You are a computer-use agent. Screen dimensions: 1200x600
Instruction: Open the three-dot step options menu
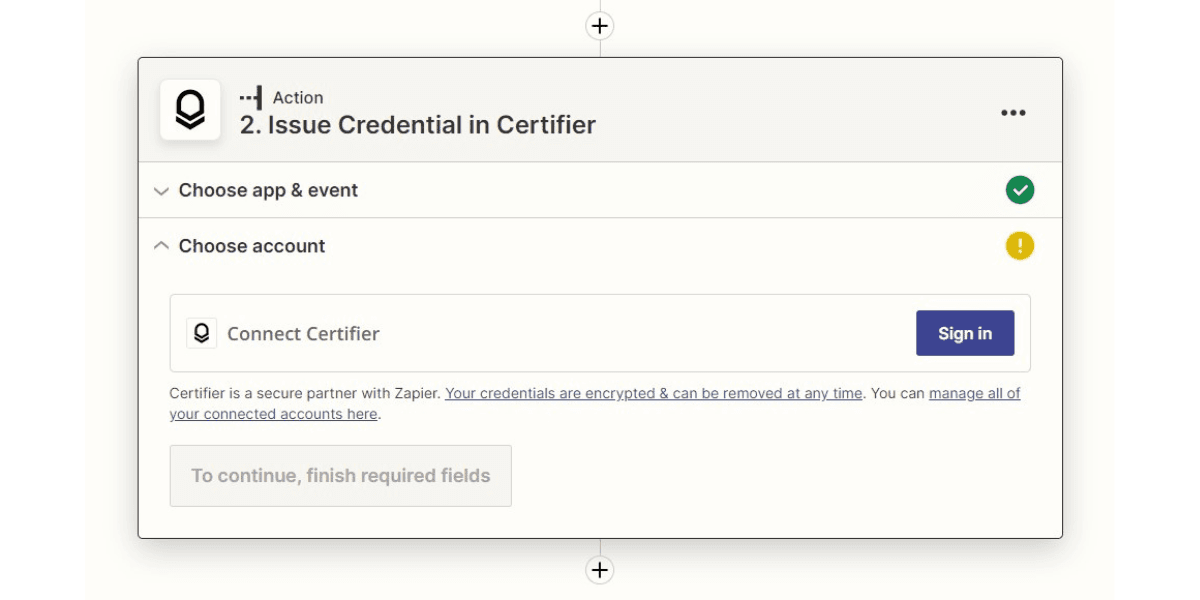coord(1013,113)
